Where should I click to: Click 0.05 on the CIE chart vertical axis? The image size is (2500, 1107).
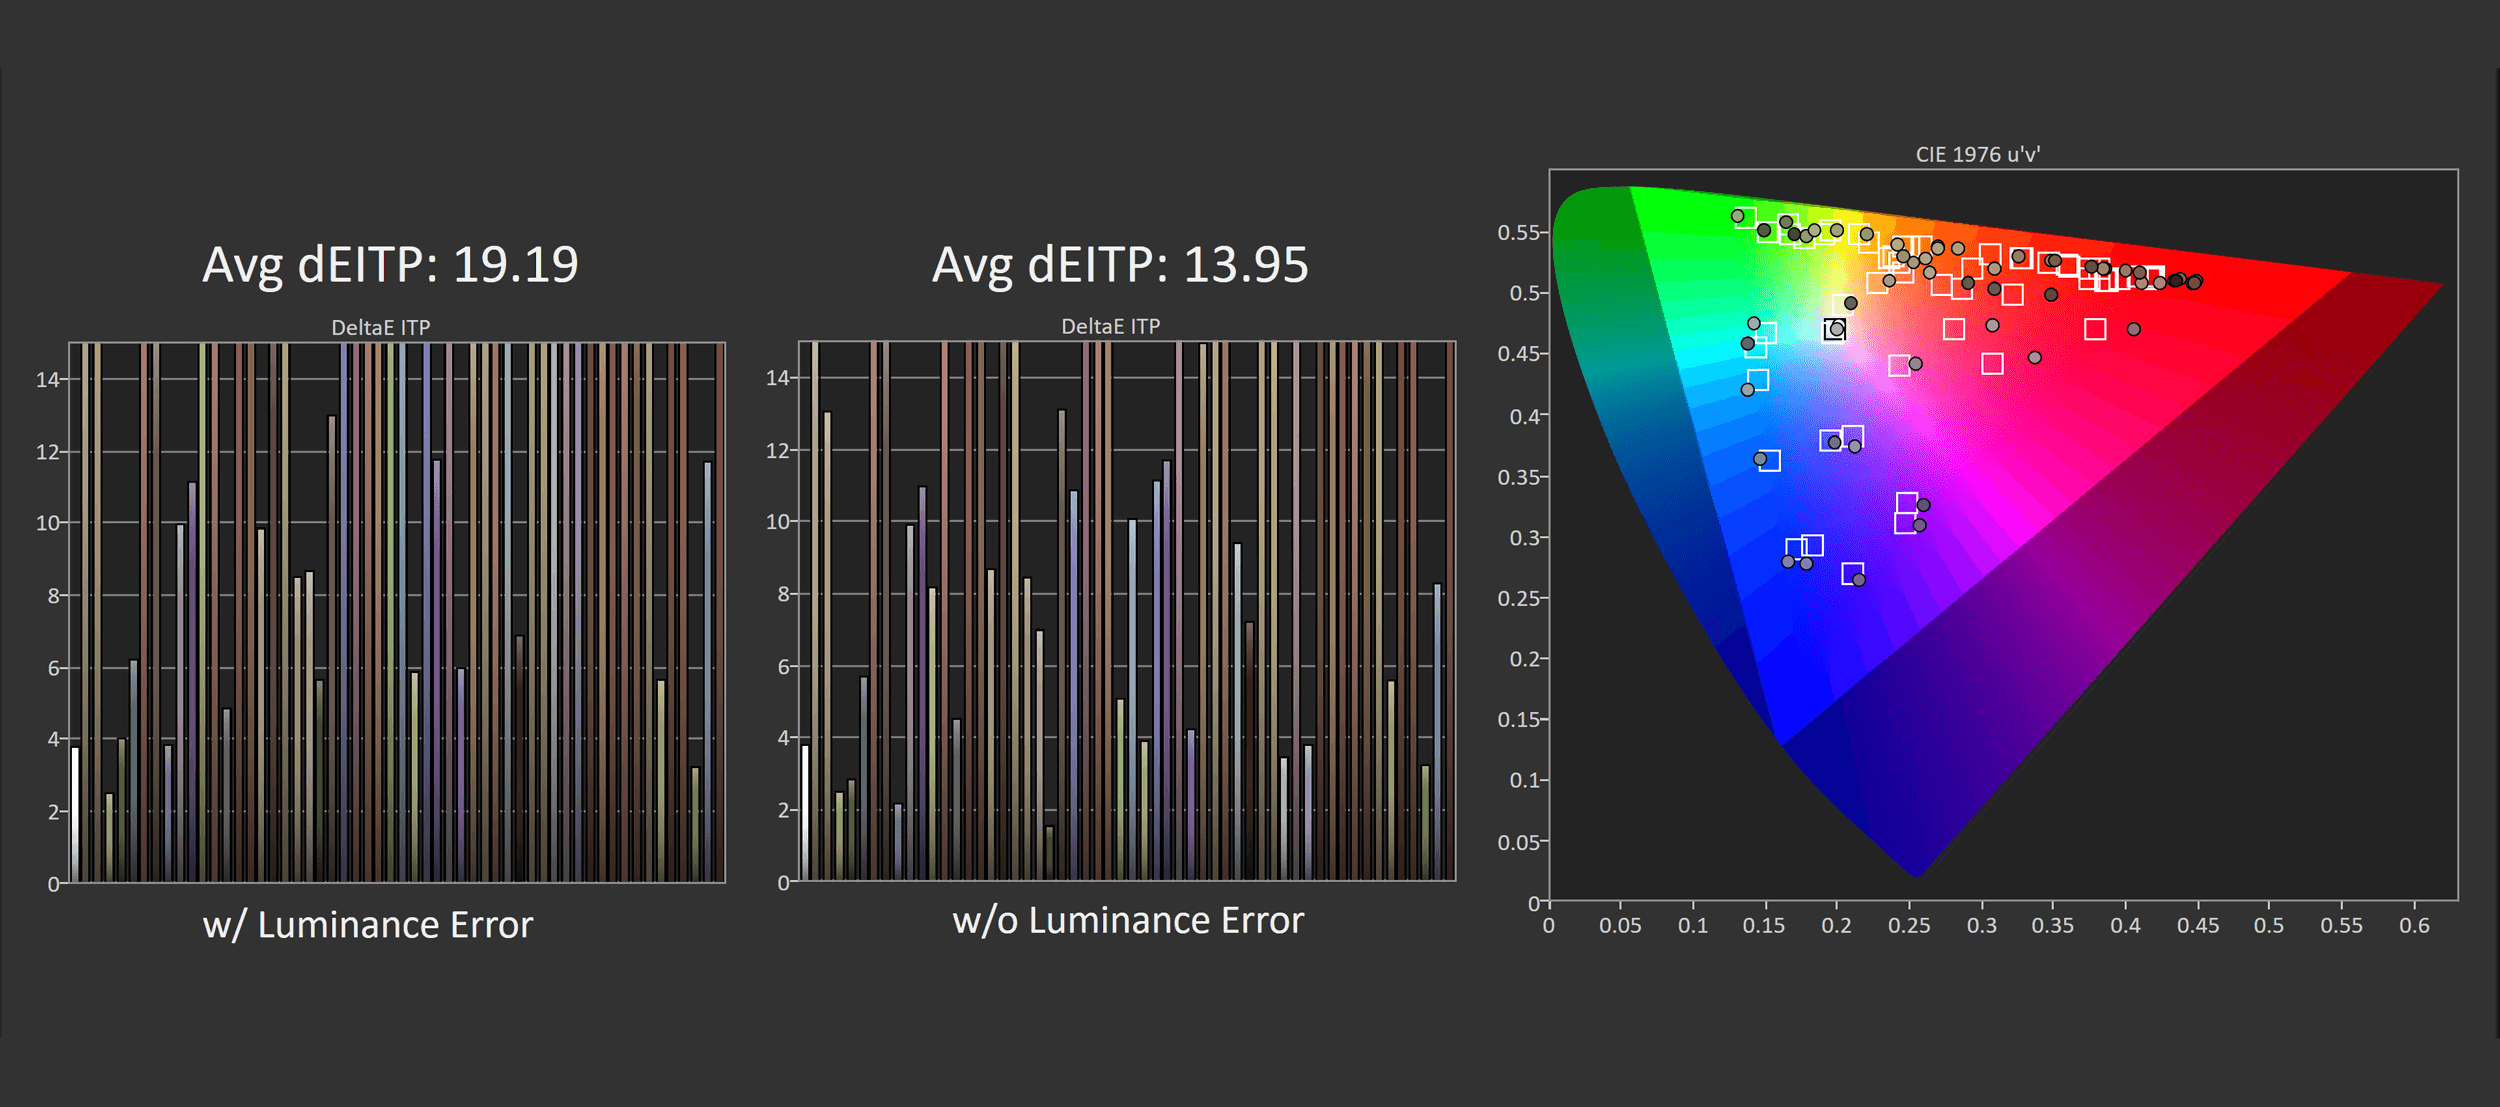[x=1518, y=843]
